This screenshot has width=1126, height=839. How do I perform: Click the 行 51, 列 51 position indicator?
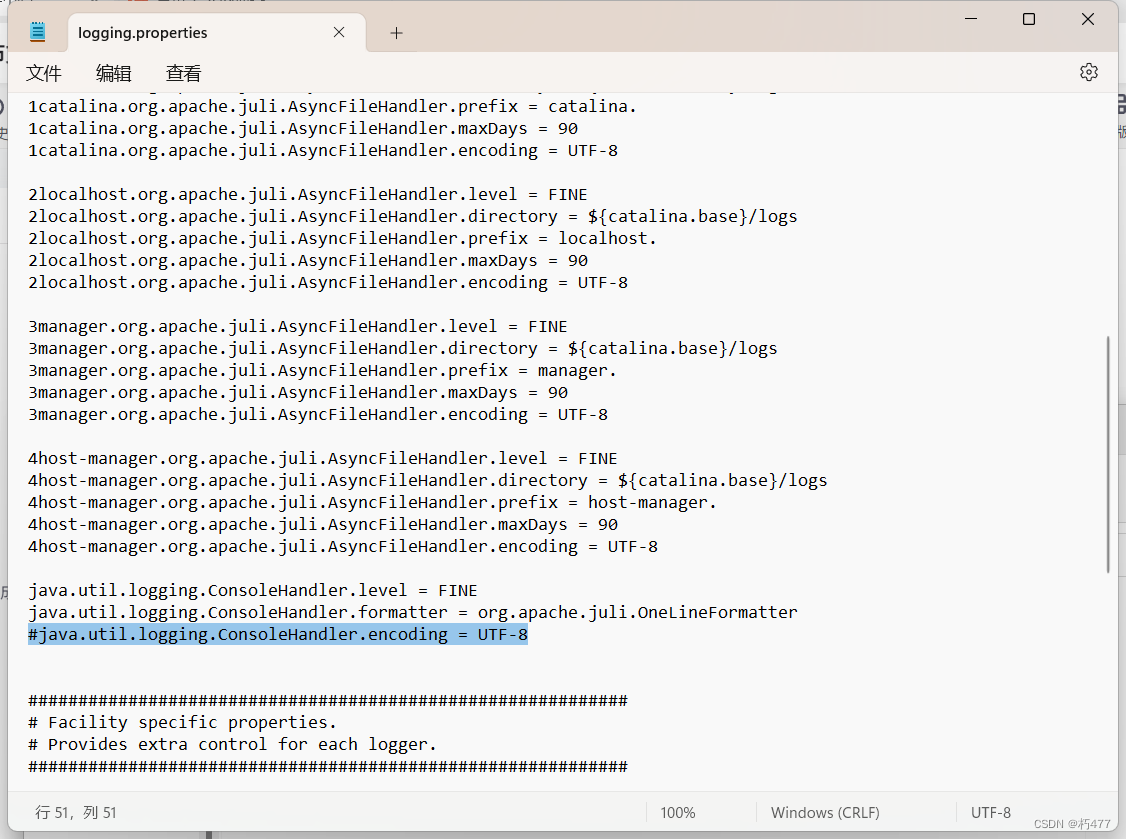point(76,812)
